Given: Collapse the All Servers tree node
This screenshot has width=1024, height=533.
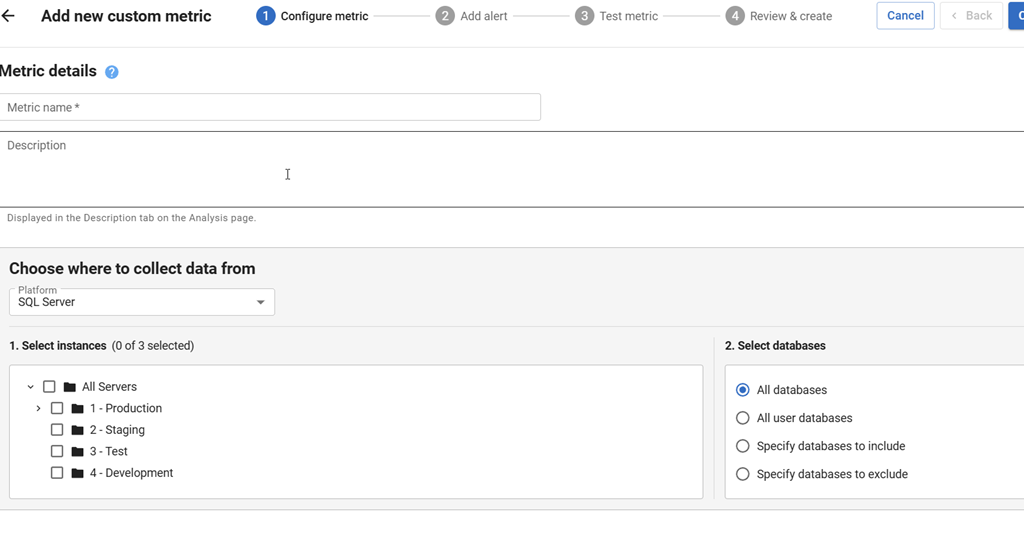Looking at the screenshot, I should pos(31,387).
